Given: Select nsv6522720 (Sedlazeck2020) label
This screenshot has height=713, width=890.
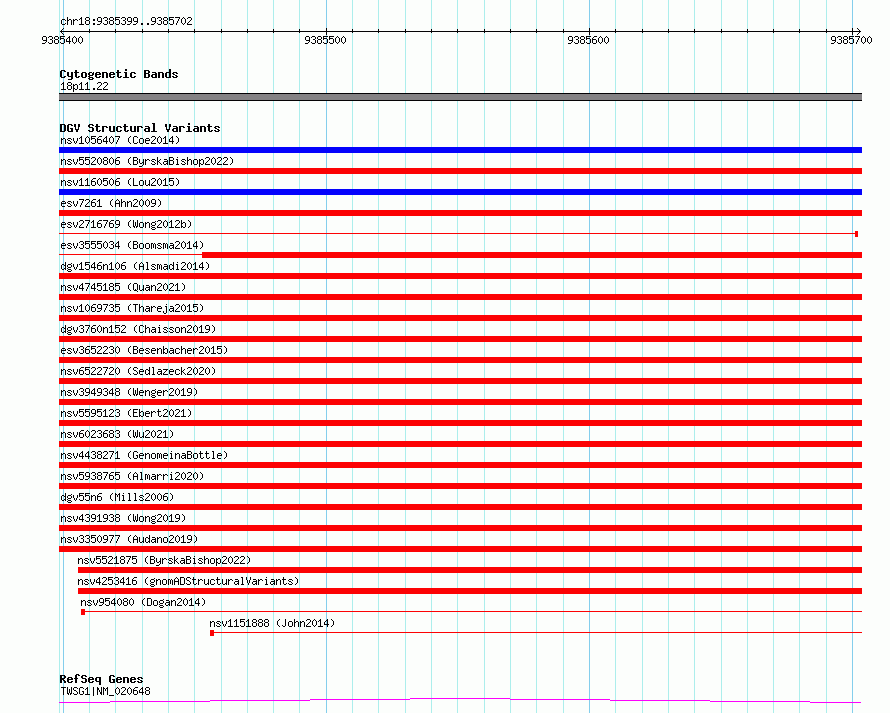Looking at the screenshot, I should tap(138, 371).
